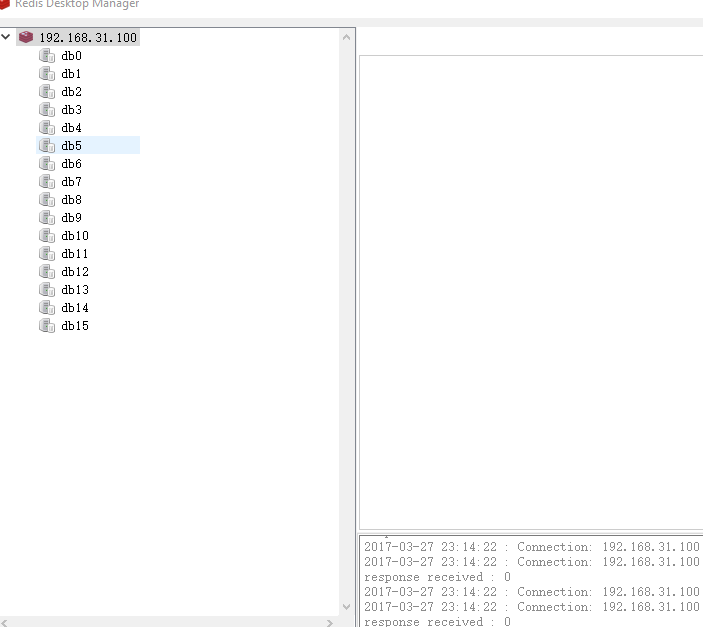Image resolution: width=703 pixels, height=627 pixels.
Task: Click the first 'response received : 0' log line
Action: click(x=437, y=577)
